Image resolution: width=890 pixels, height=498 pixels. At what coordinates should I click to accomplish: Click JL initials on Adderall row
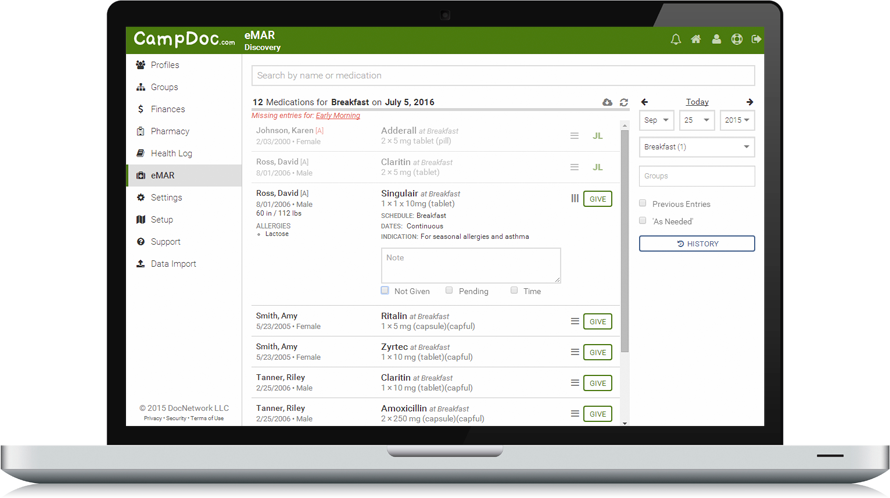598,136
